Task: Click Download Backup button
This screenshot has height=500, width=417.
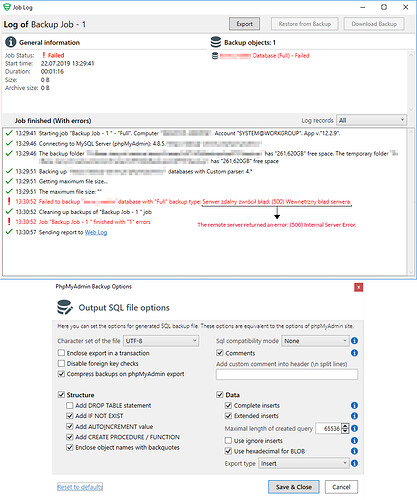Action: tap(374, 24)
